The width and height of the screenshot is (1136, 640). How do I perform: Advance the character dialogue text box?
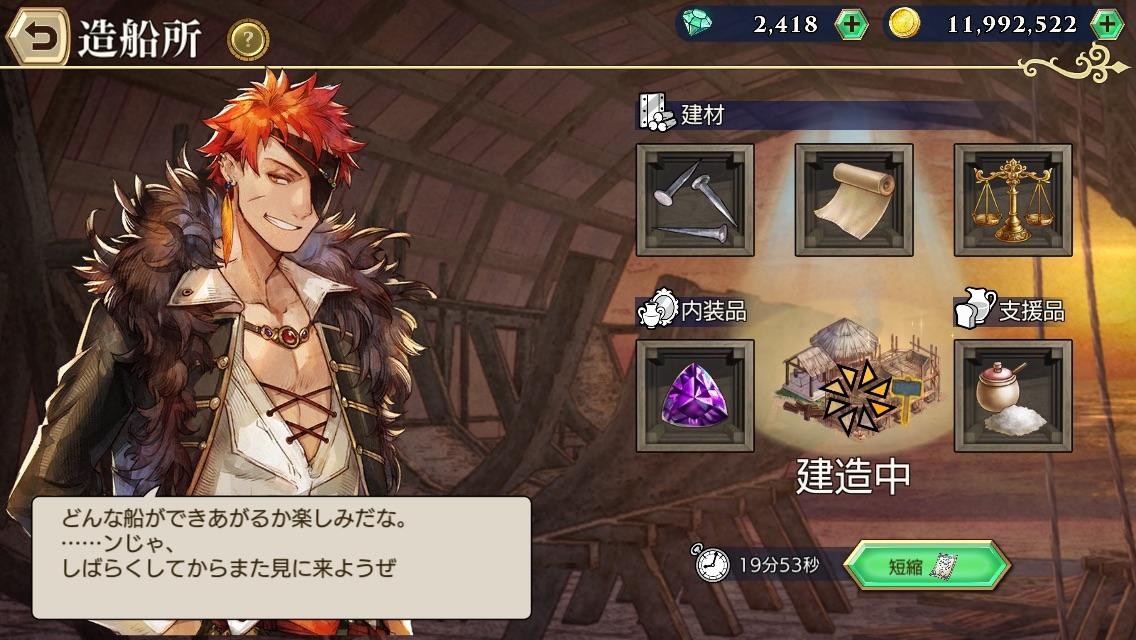point(281,557)
